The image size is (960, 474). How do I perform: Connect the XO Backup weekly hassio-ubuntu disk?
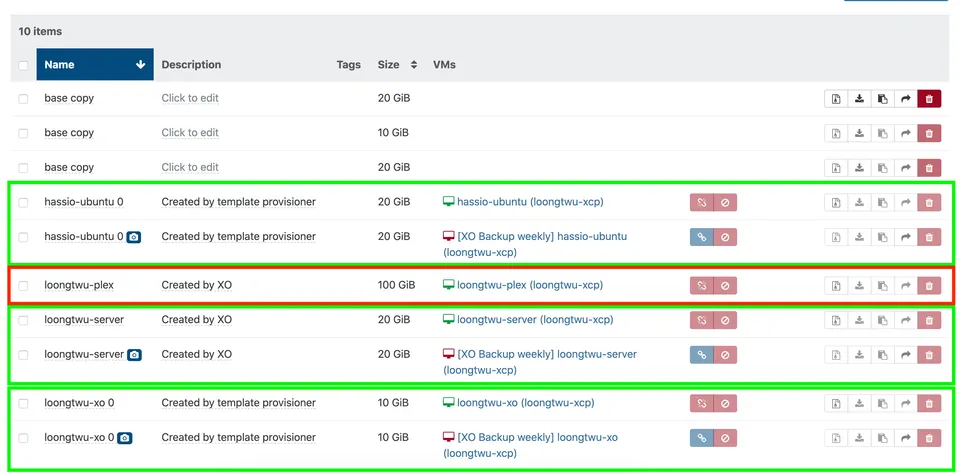[x=702, y=237]
